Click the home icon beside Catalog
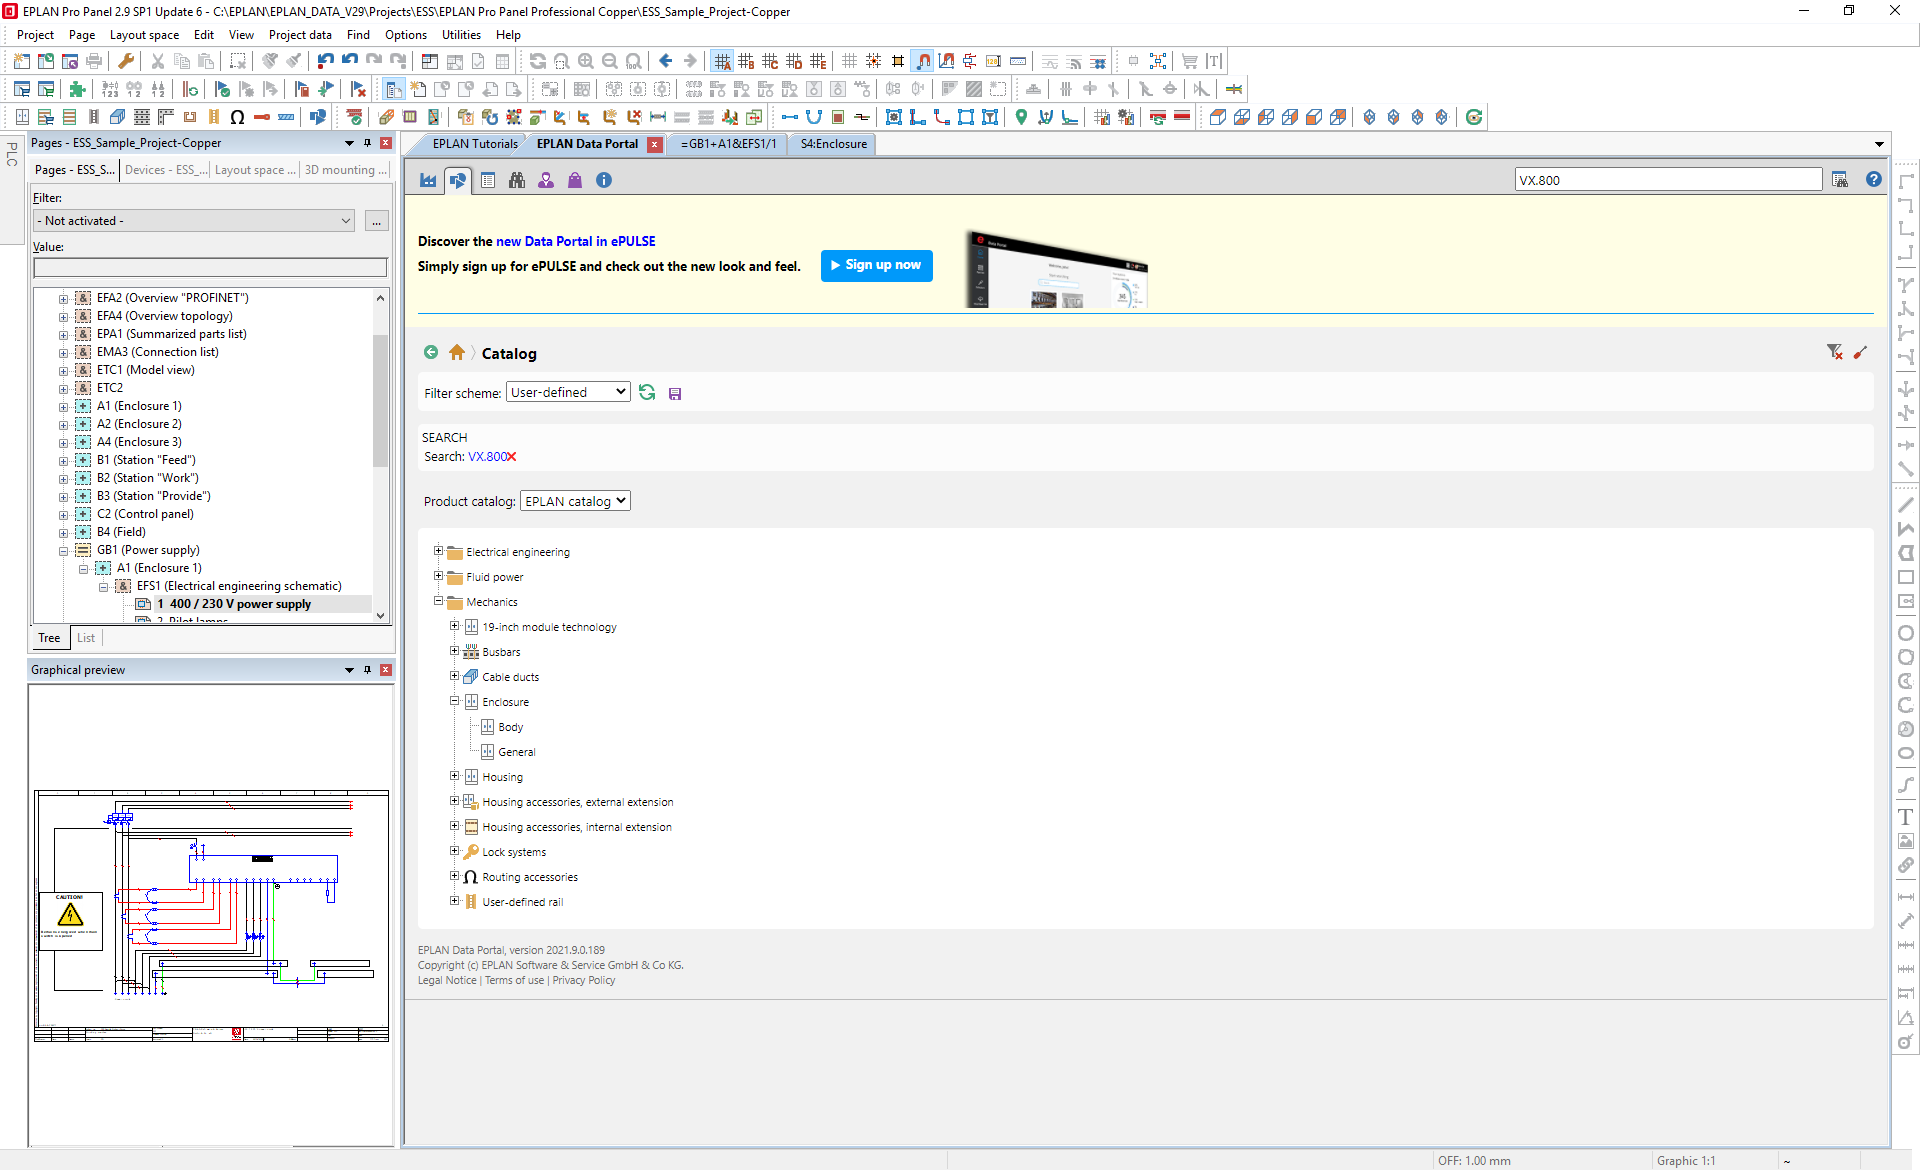This screenshot has height=1170, width=1920. [x=457, y=352]
